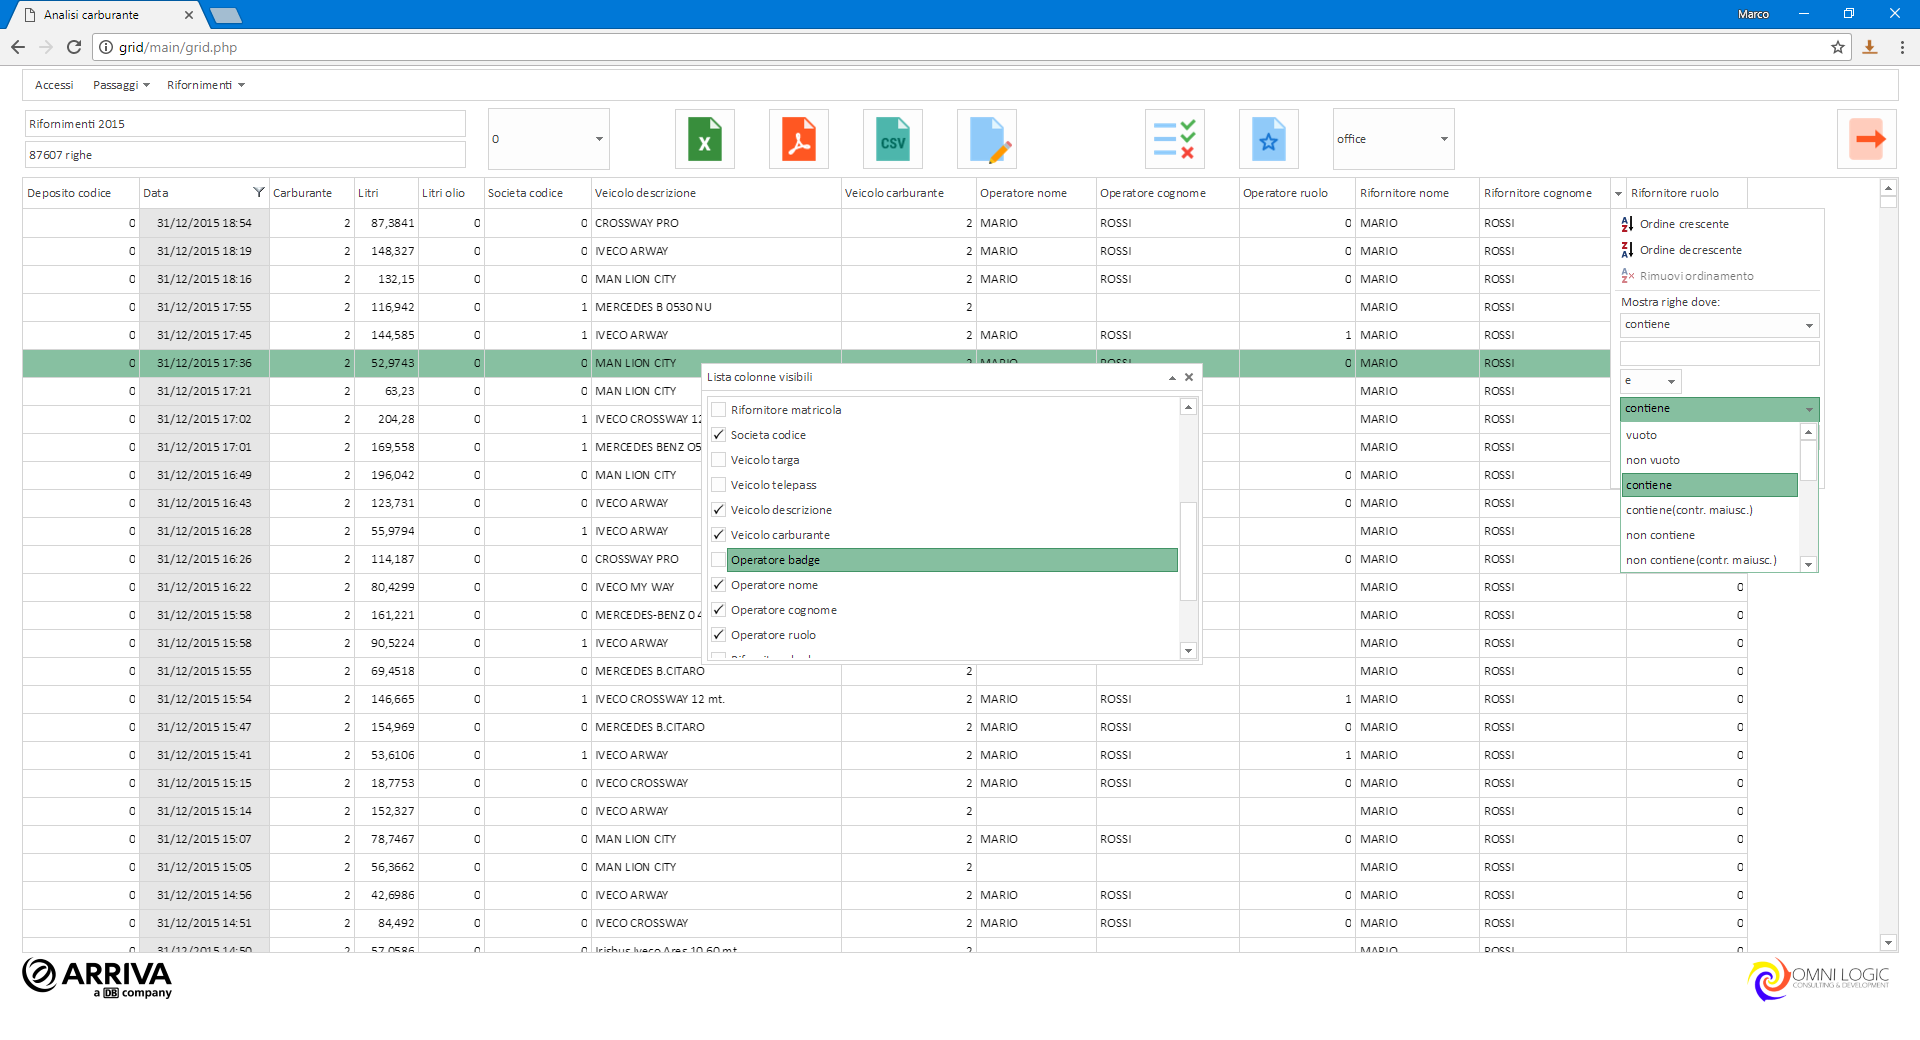The height and width of the screenshot is (1040, 1920).
Task: Collapse the open green contiene dropdown
Action: click(1719, 409)
